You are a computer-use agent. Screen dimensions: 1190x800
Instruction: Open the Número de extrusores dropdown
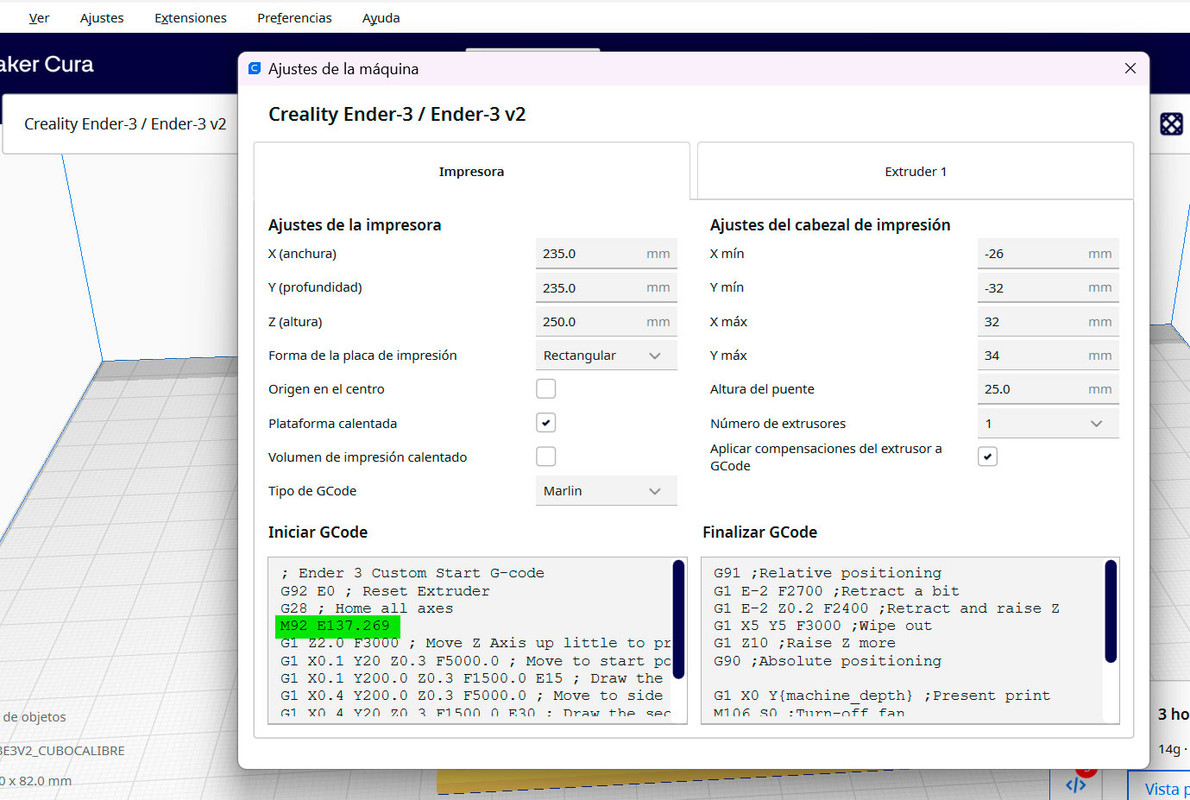(x=1047, y=424)
